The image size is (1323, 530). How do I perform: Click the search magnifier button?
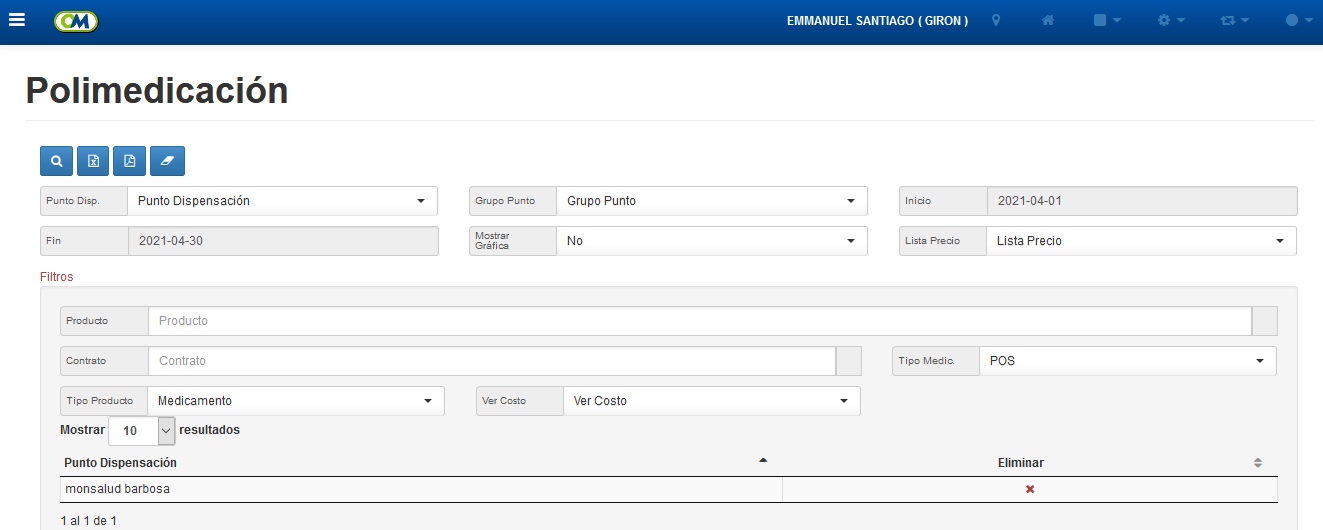coord(57,161)
